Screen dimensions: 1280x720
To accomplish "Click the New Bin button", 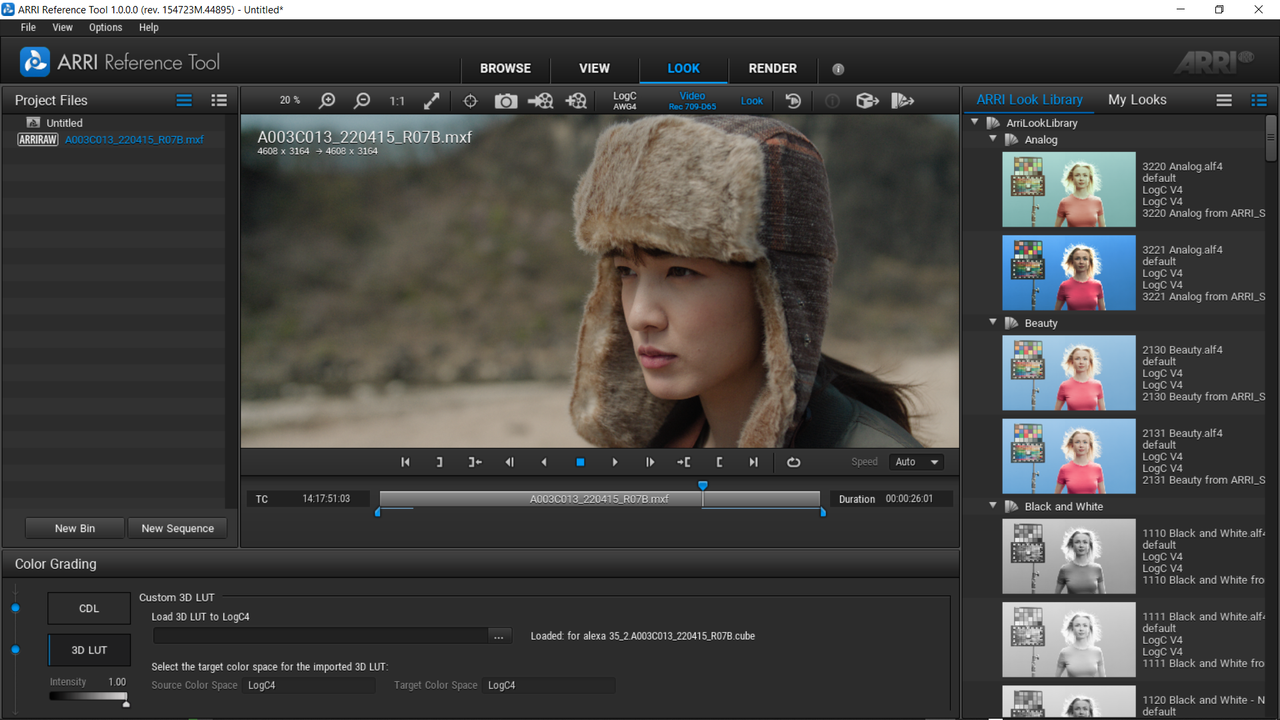I will [x=75, y=528].
